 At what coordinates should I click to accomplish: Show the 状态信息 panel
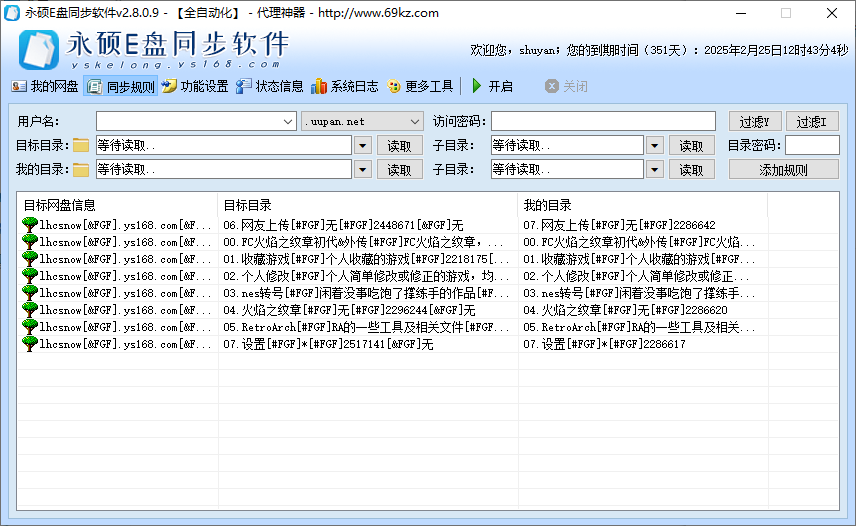tap(270, 86)
